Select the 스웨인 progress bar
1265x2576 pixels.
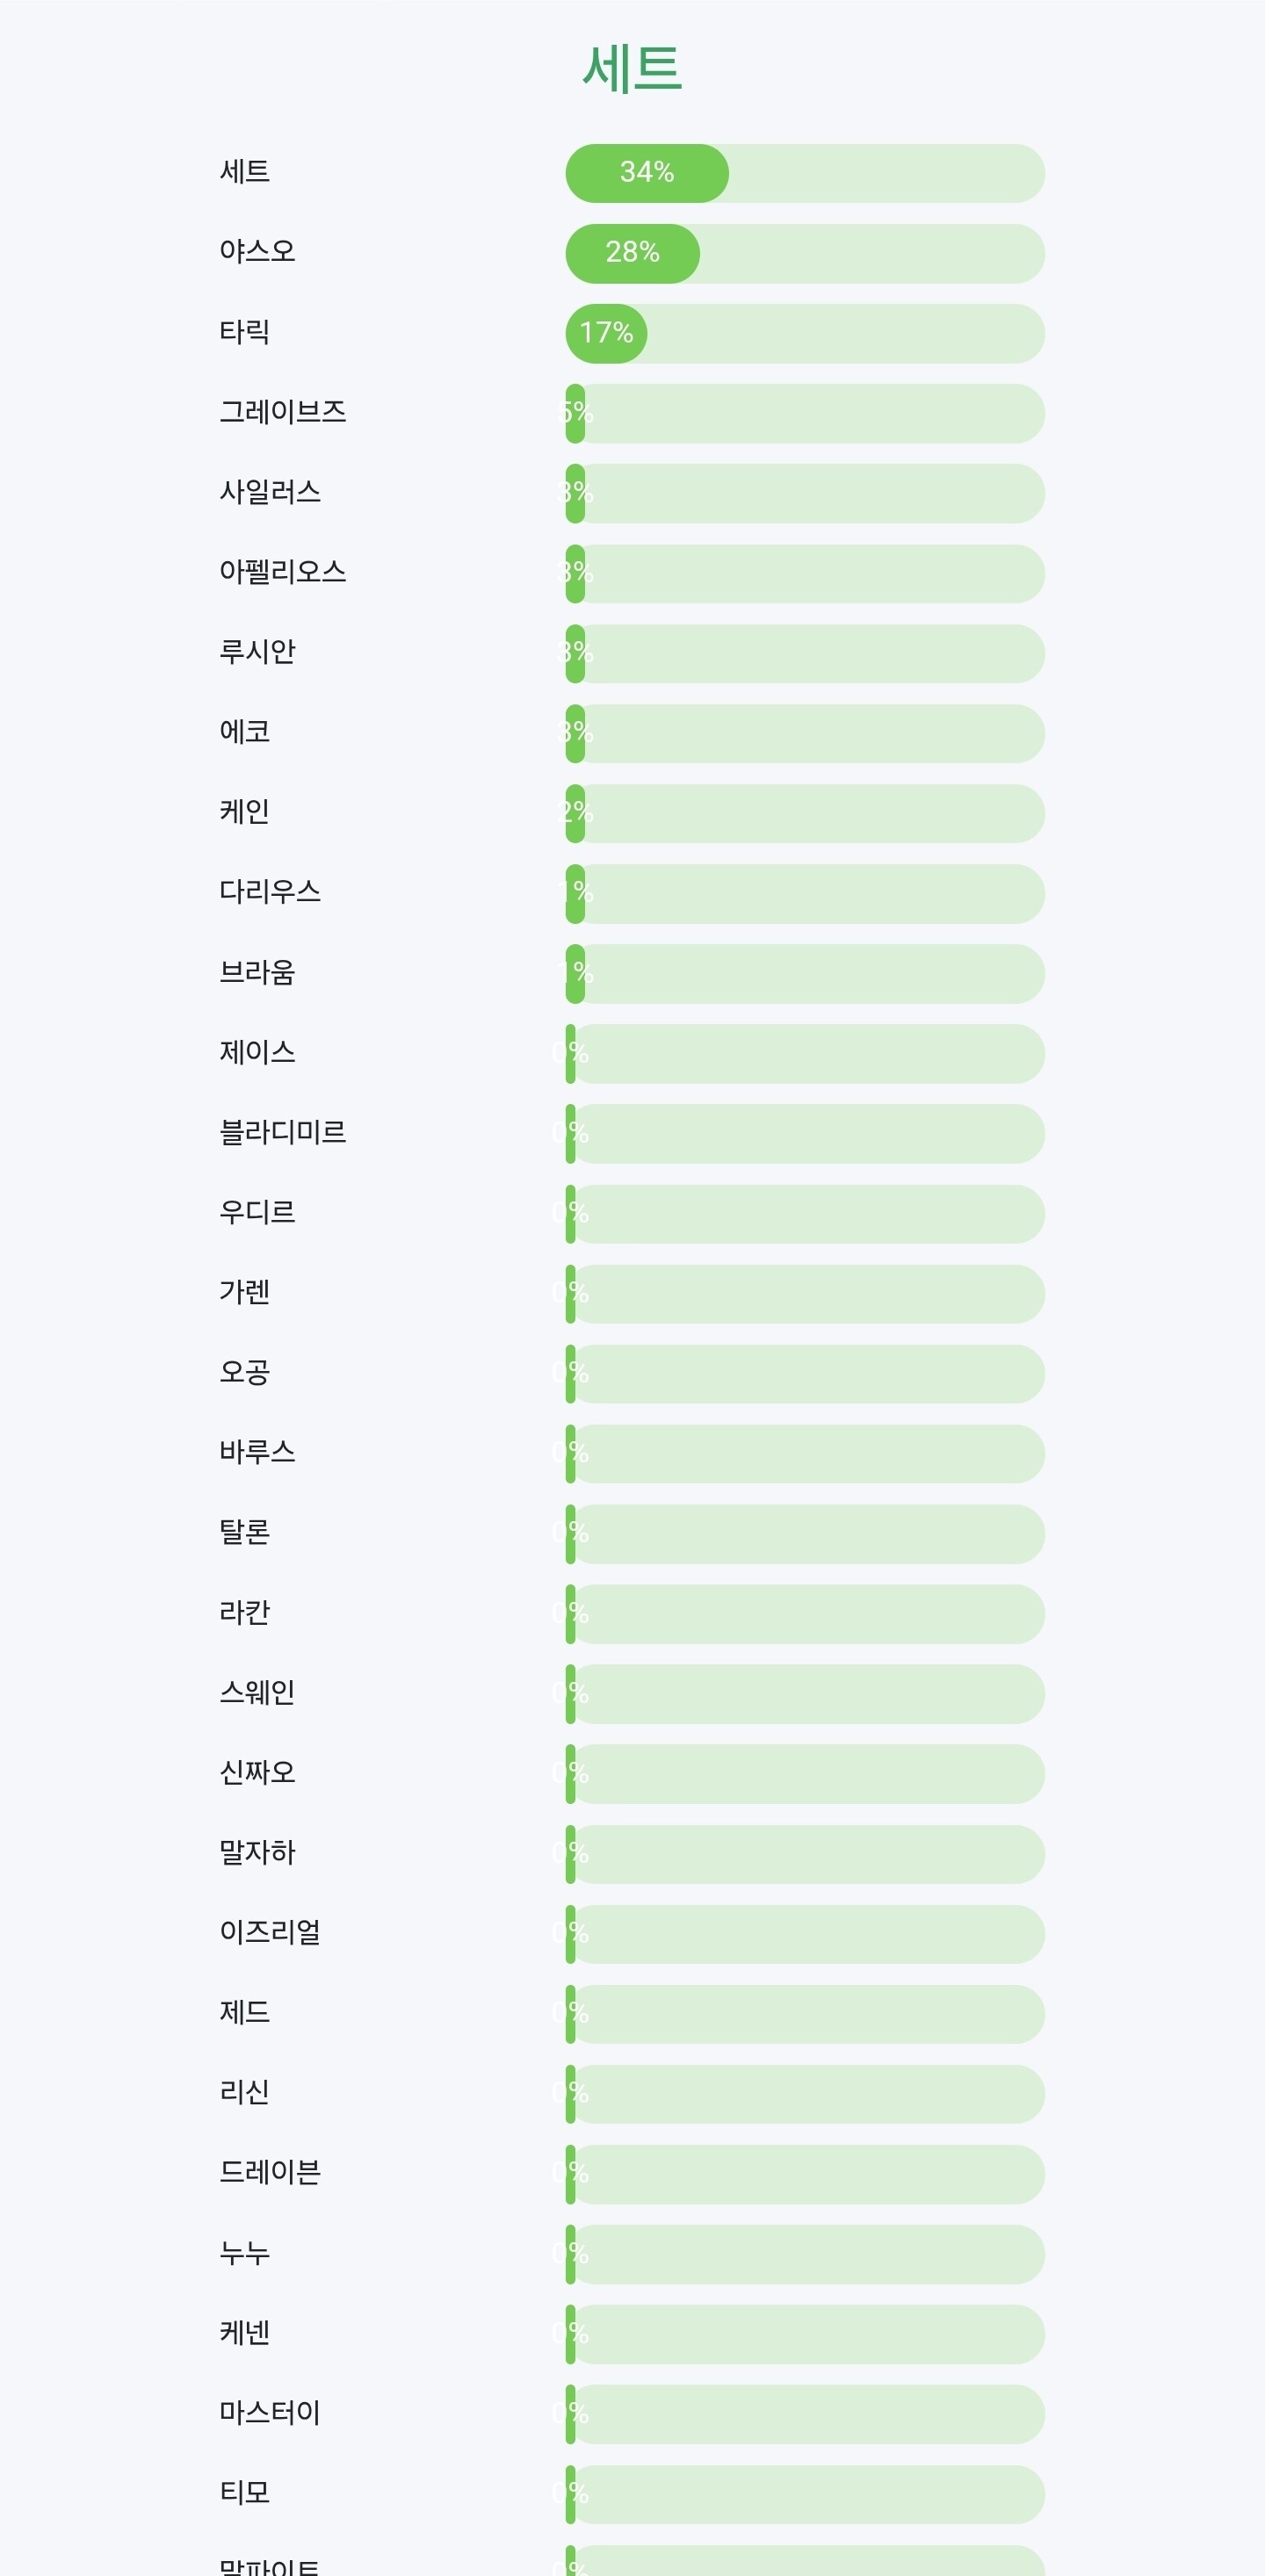(805, 1694)
